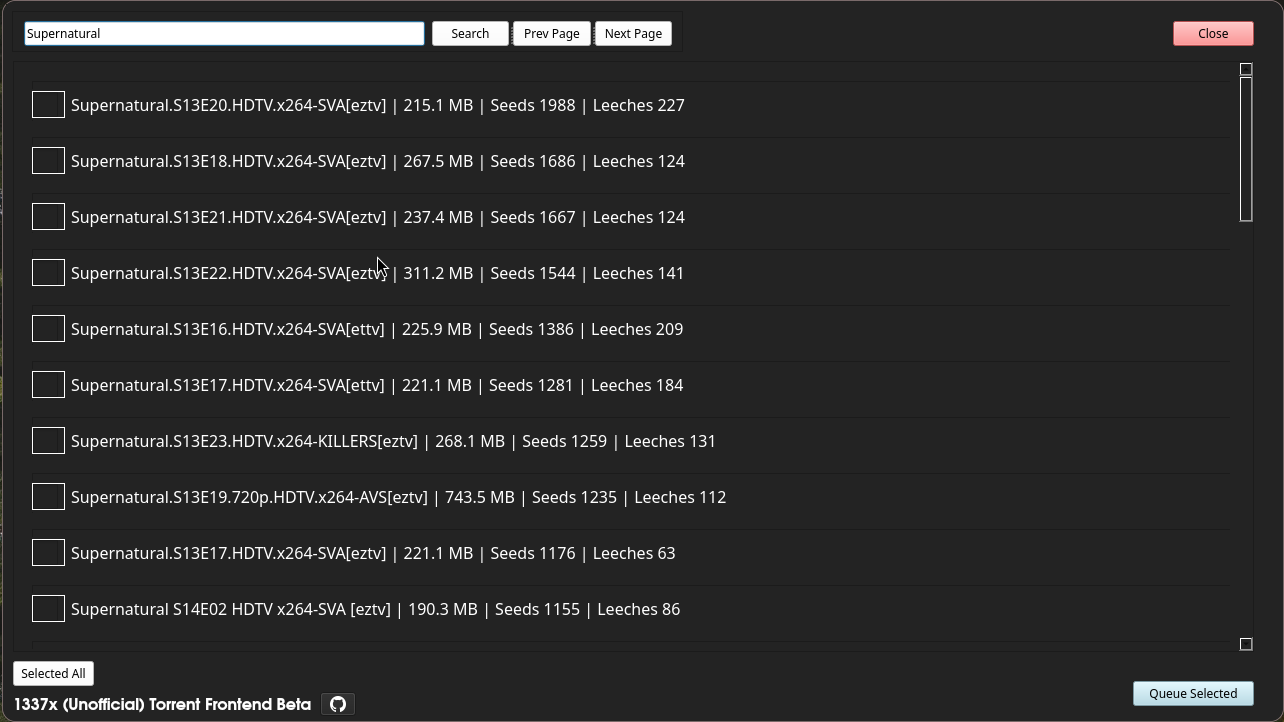The image size is (1284, 722).
Task: Tick S13E17 SVA[eztv] 1176 seeds checkbox
Action: click(x=48, y=553)
